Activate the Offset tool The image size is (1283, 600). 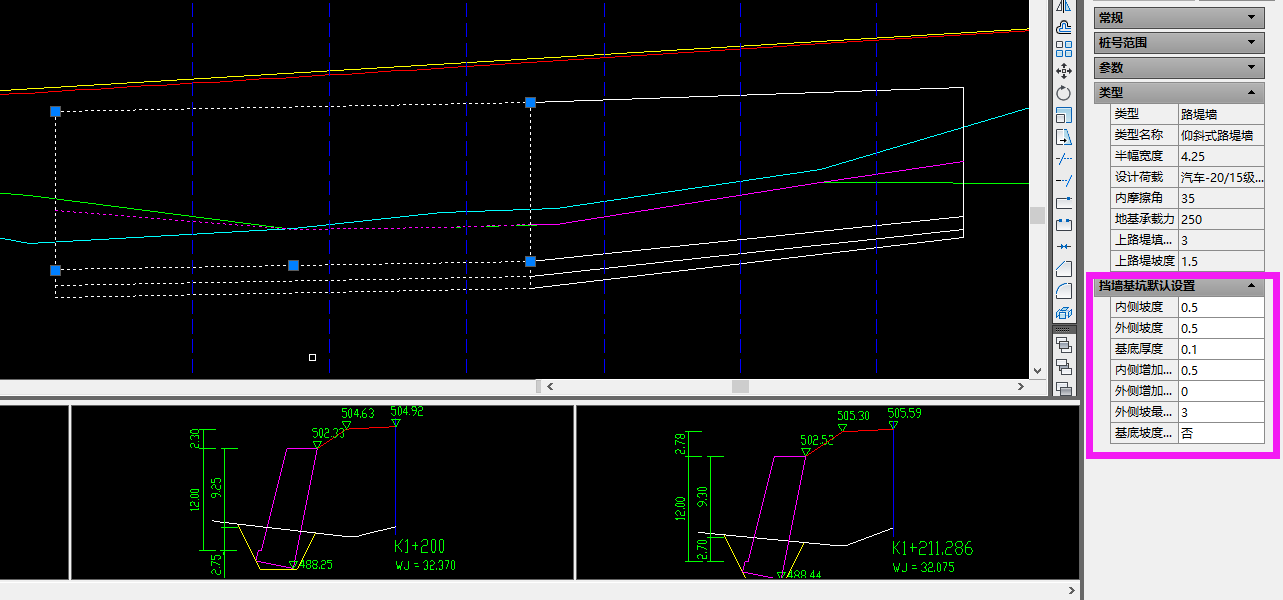pos(1064,28)
